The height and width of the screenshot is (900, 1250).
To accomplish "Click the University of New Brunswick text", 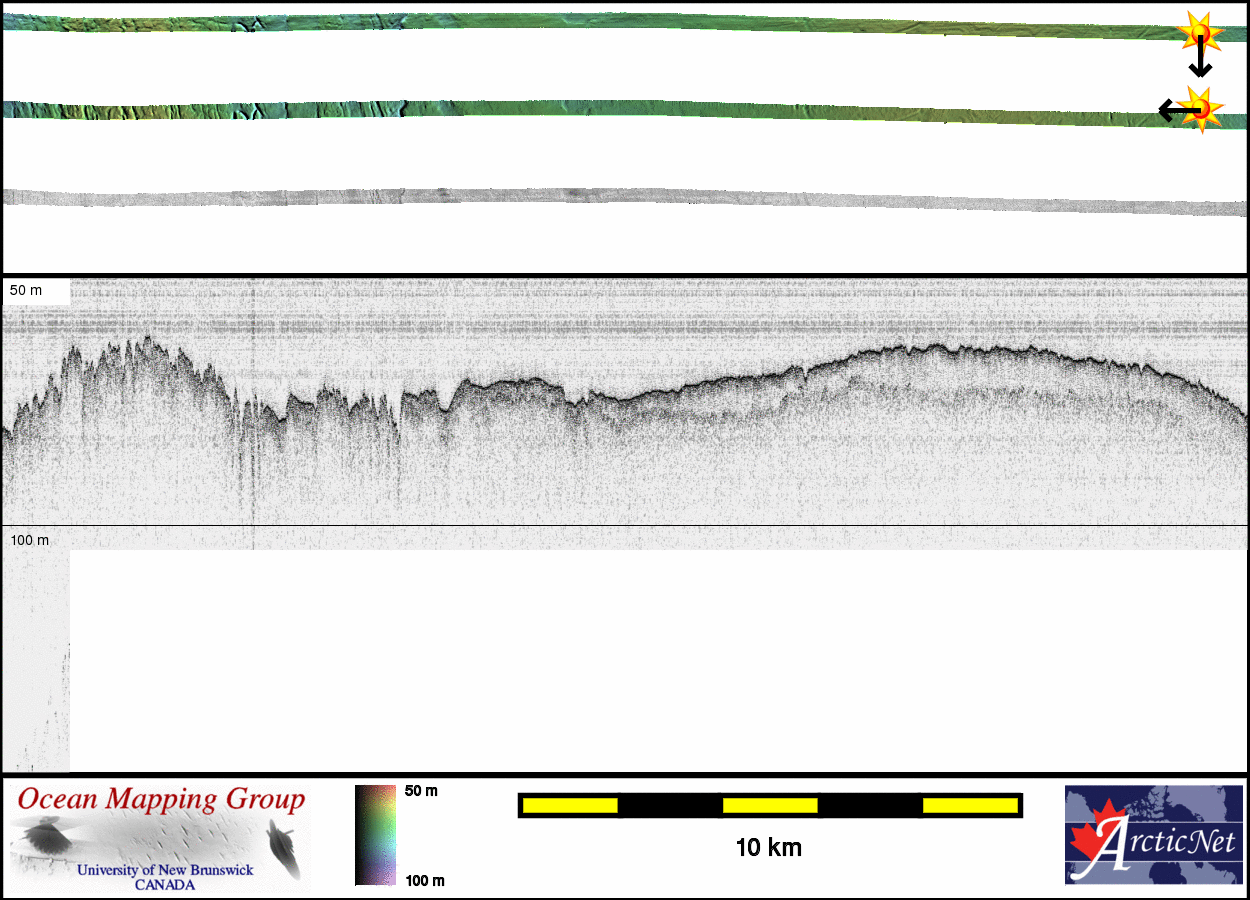I will pos(165,870).
